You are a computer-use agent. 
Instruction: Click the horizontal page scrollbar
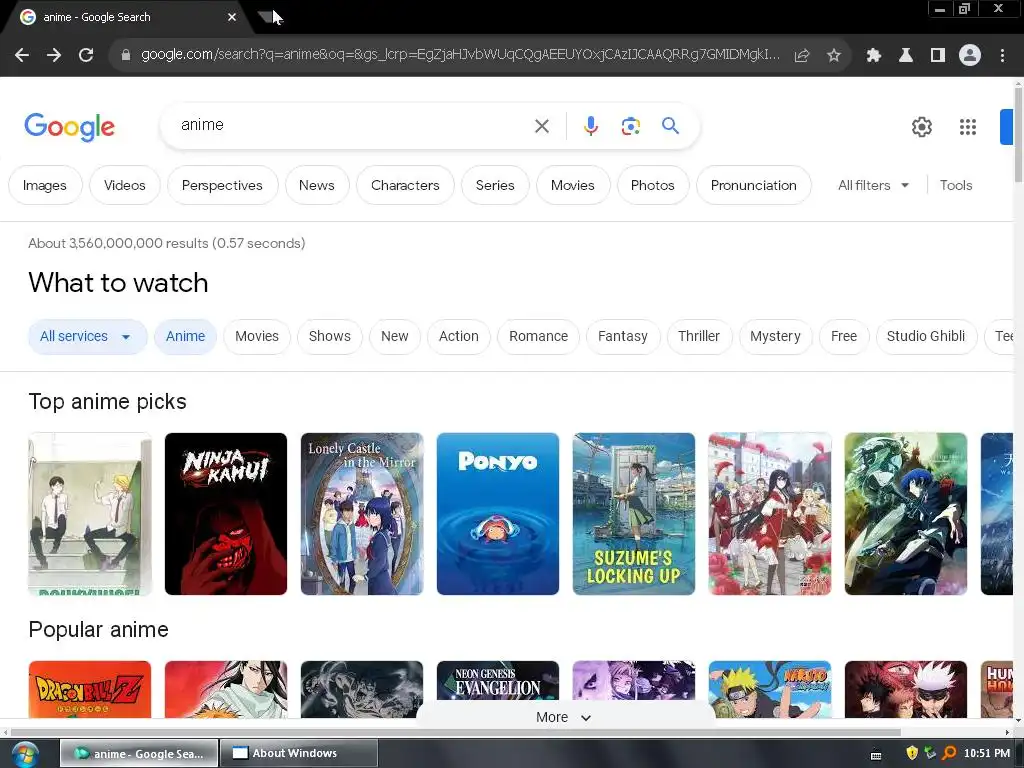click(455, 732)
